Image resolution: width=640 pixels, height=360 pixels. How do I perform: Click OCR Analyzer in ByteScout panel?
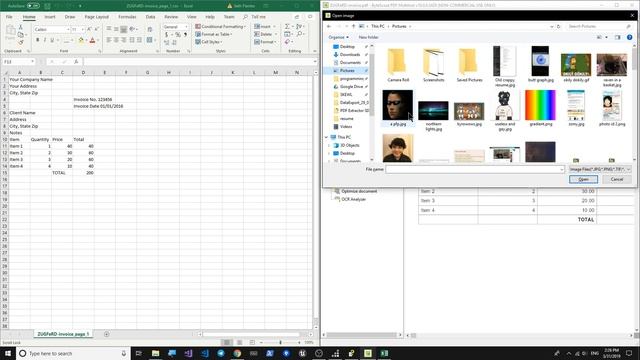coord(353,199)
